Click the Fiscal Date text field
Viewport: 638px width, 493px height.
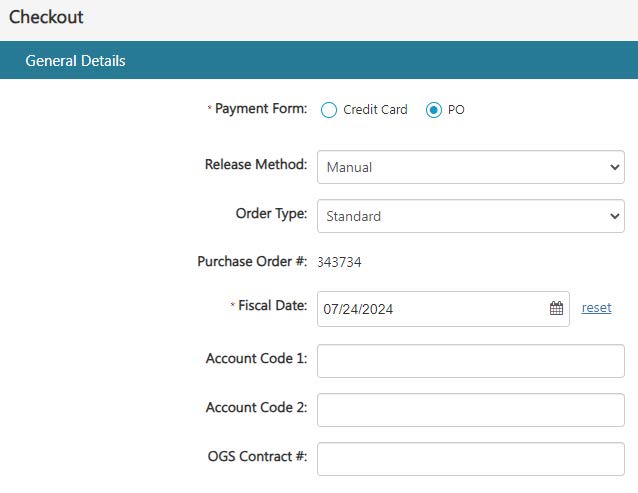(430, 309)
